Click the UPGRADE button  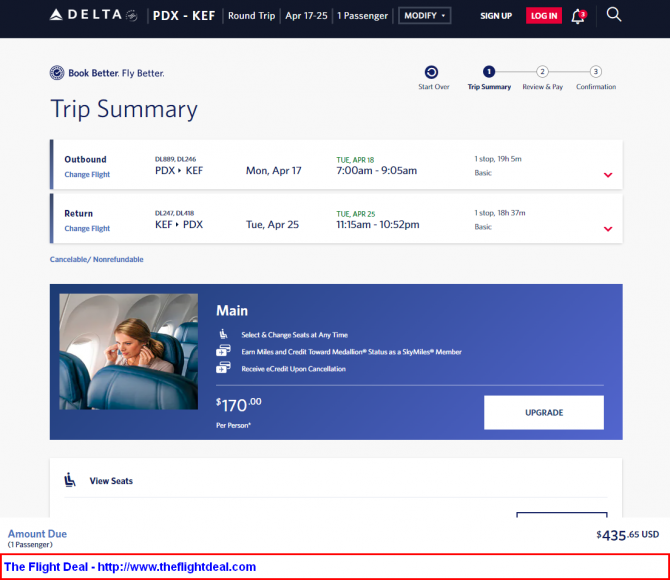(x=544, y=412)
